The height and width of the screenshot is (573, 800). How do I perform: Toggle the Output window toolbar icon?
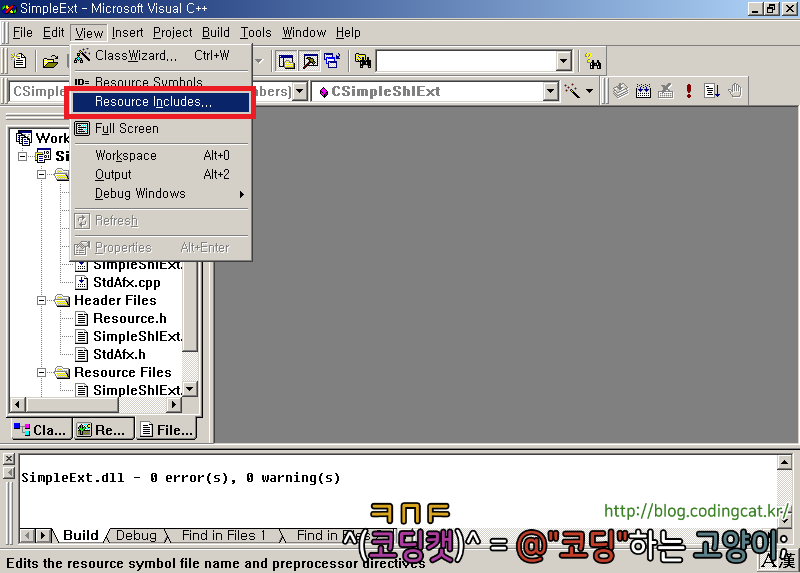(x=310, y=62)
